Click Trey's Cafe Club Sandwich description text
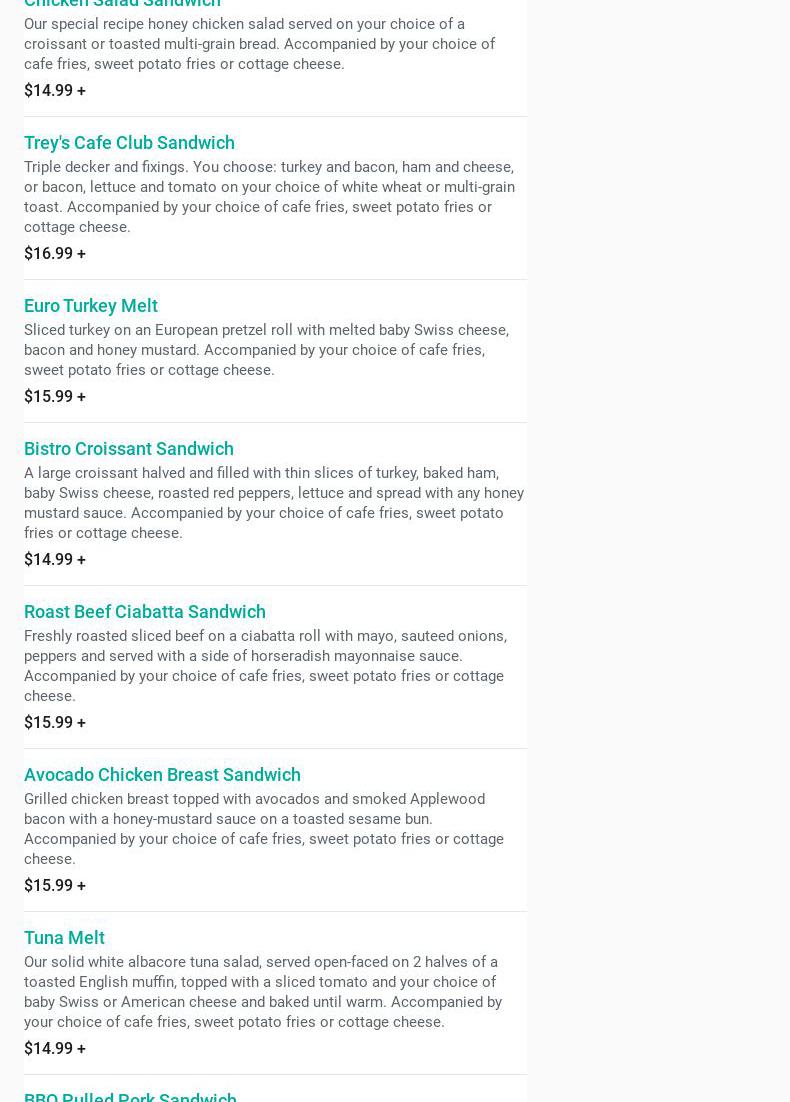This screenshot has height=1102, width=790. pyautogui.click(x=269, y=197)
